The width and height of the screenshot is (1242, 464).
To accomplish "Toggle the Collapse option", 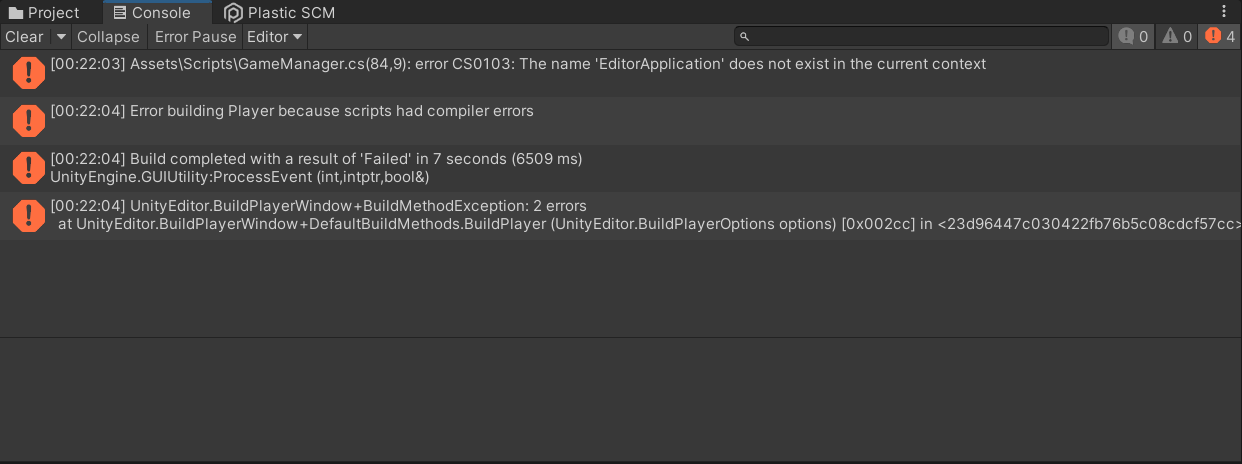I will tap(108, 37).
